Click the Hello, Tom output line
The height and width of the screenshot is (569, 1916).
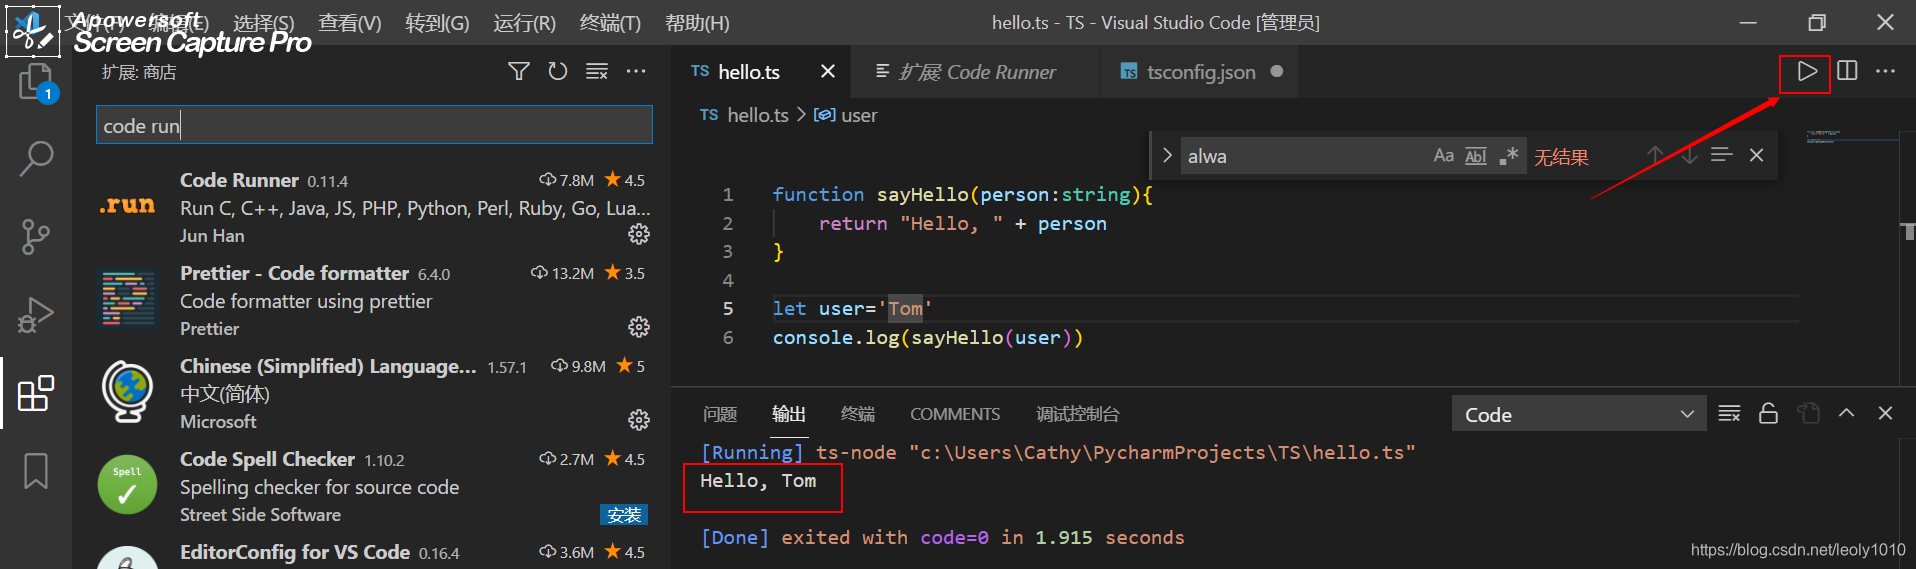(758, 481)
